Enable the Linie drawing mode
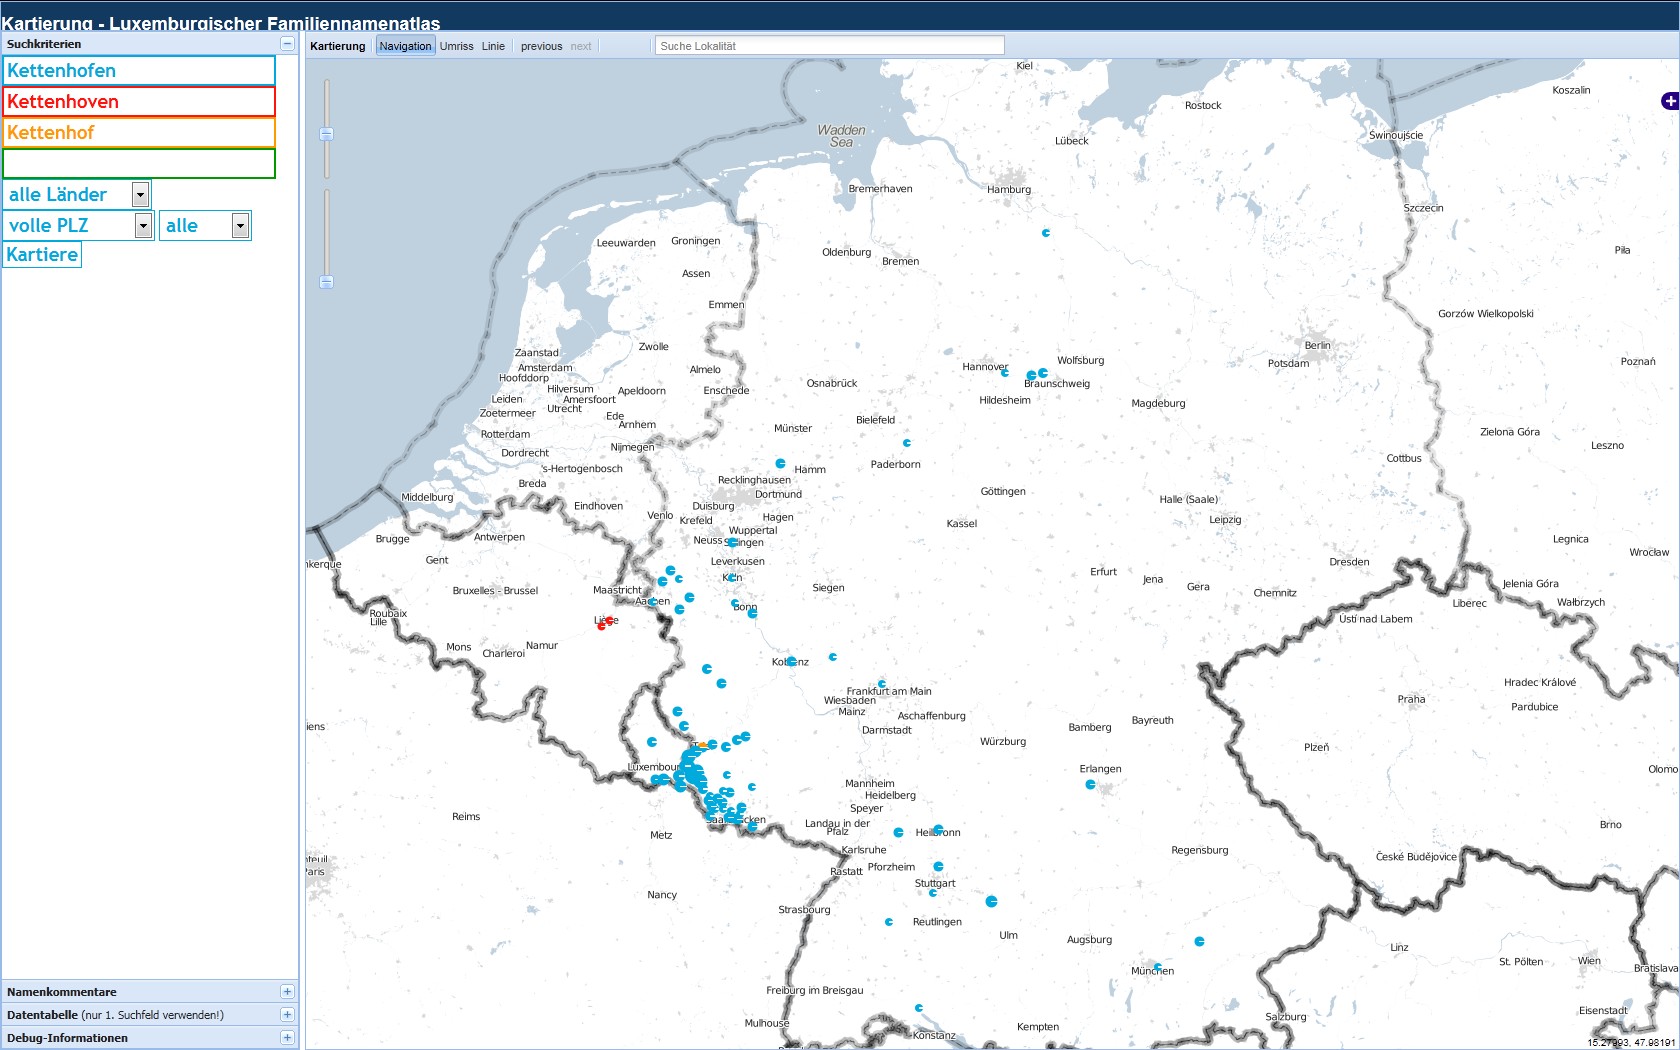 tap(493, 46)
